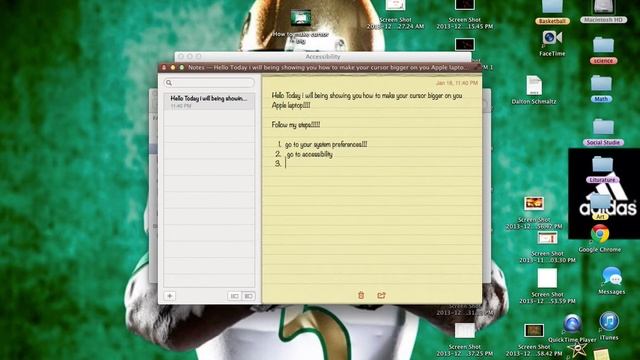Minimize the Notes window with the yellow button

[x=173, y=67]
